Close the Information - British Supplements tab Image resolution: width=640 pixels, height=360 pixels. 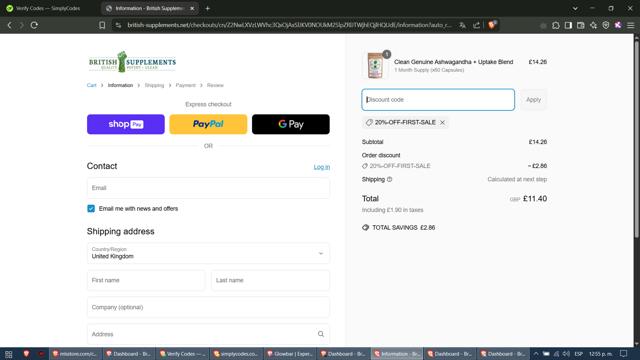pyautogui.click(x=192, y=8)
